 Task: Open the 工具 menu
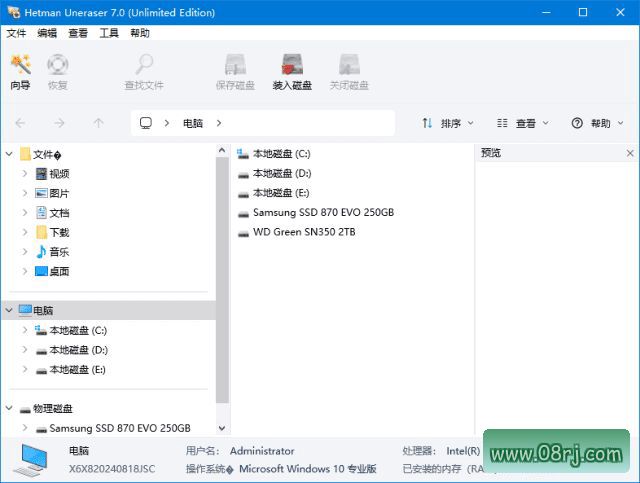pyautogui.click(x=109, y=33)
